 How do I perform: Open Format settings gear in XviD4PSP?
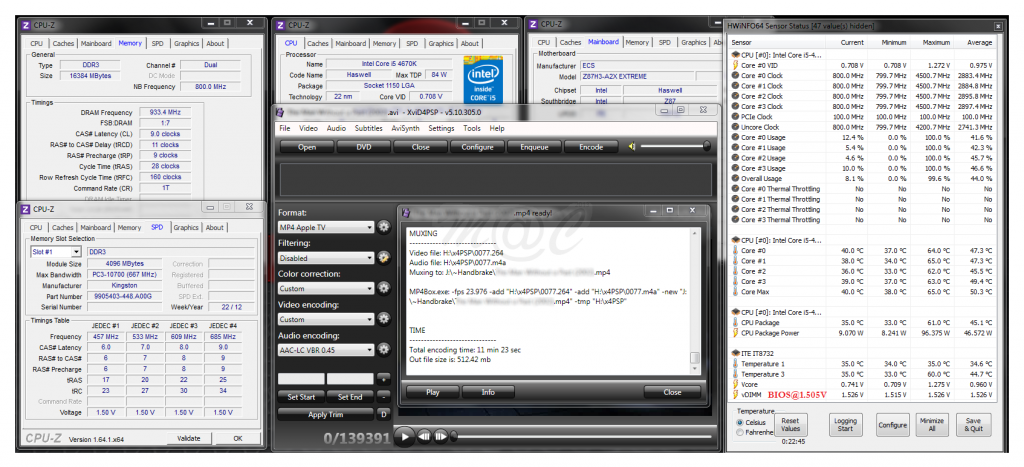pos(384,227)
